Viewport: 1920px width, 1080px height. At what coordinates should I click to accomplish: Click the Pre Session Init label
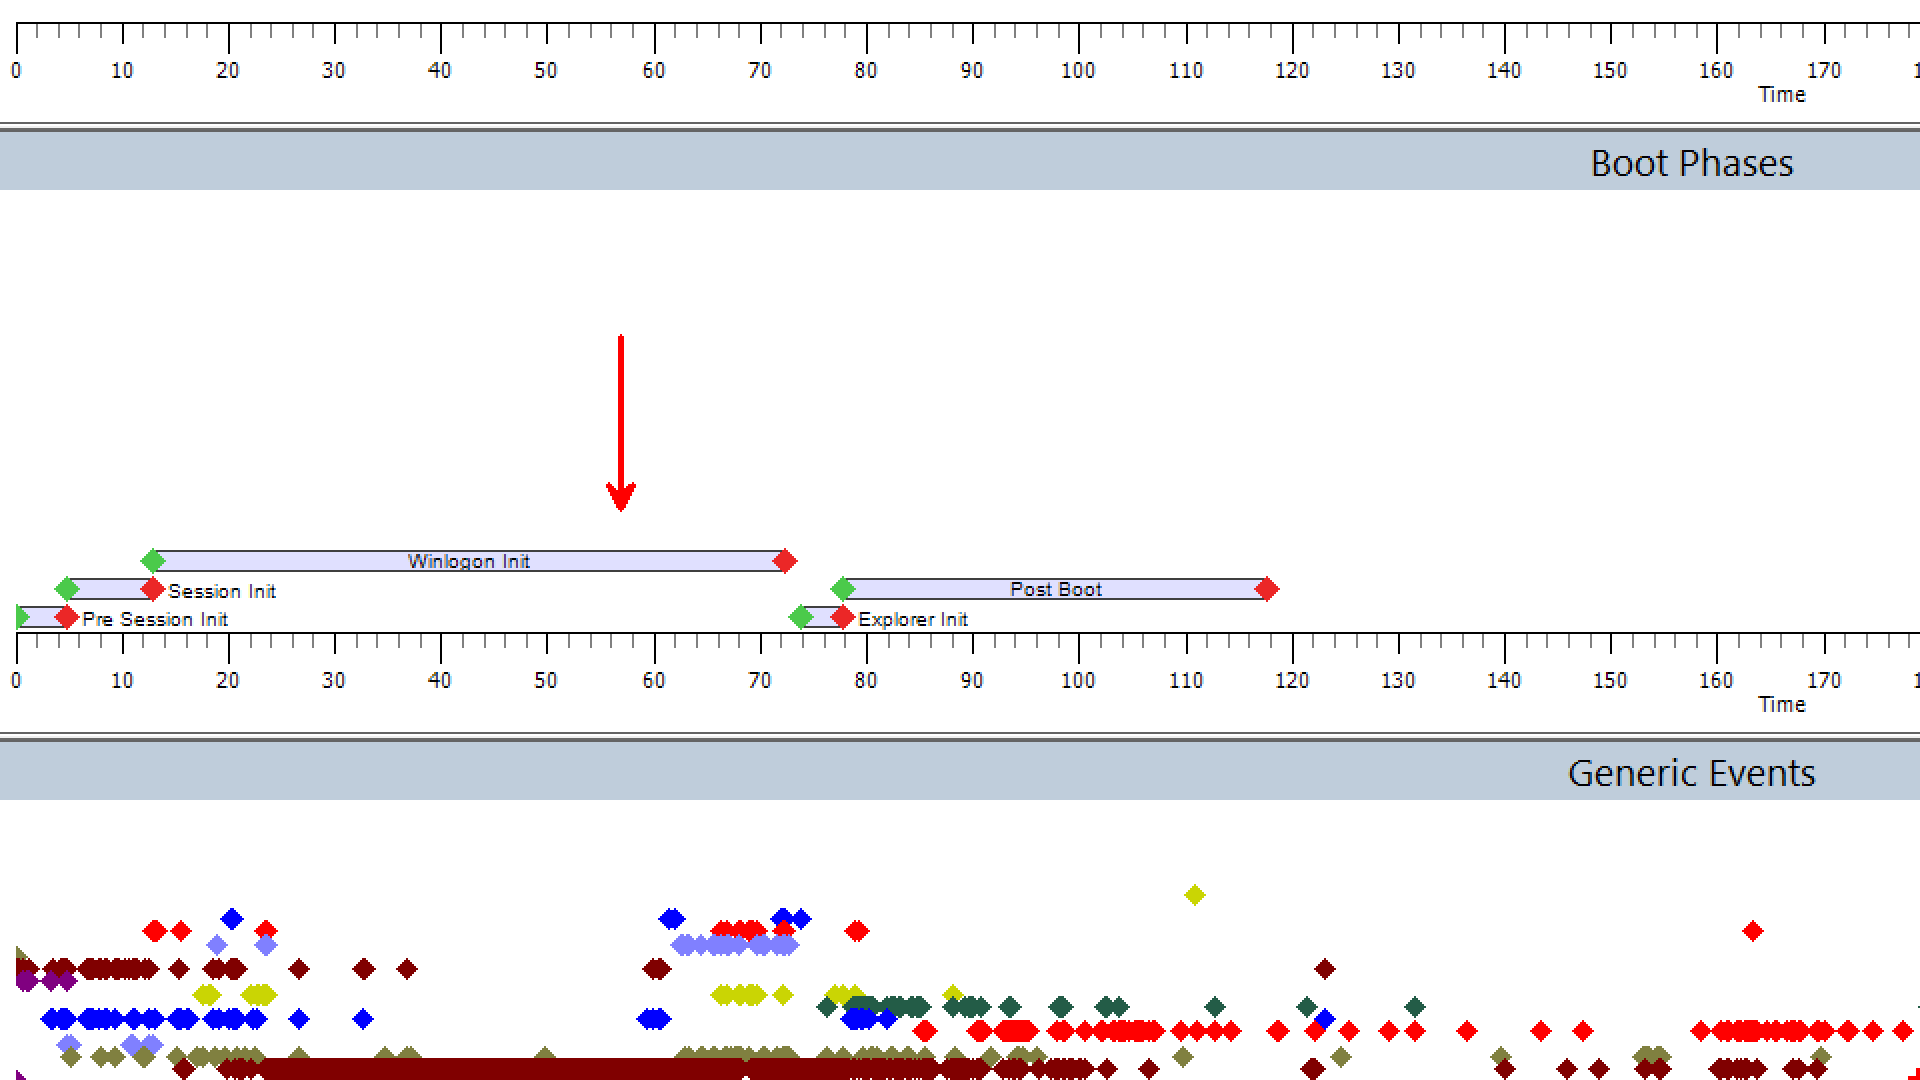click(155, 619)
